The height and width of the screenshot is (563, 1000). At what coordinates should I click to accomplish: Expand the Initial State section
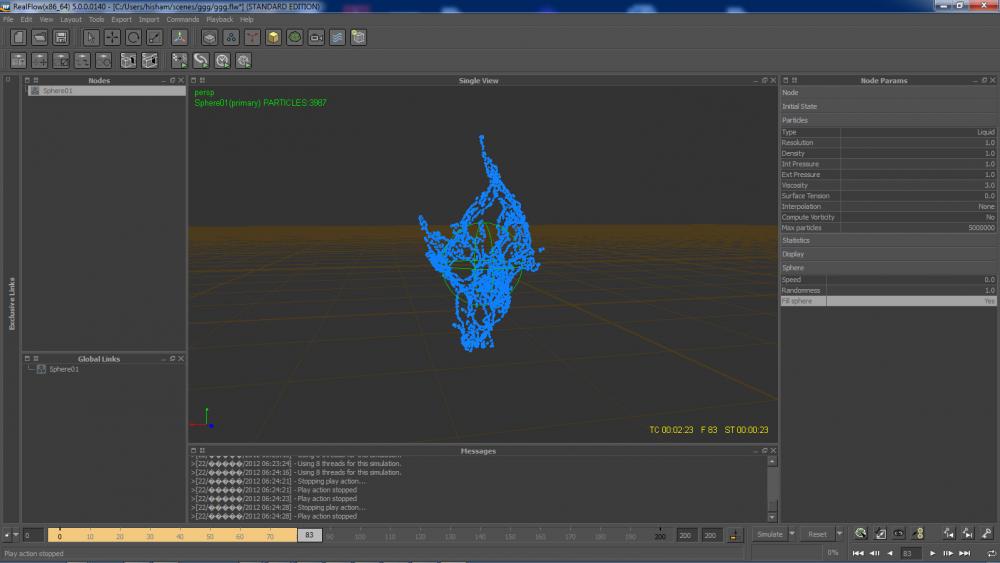[x=799, y=106]
